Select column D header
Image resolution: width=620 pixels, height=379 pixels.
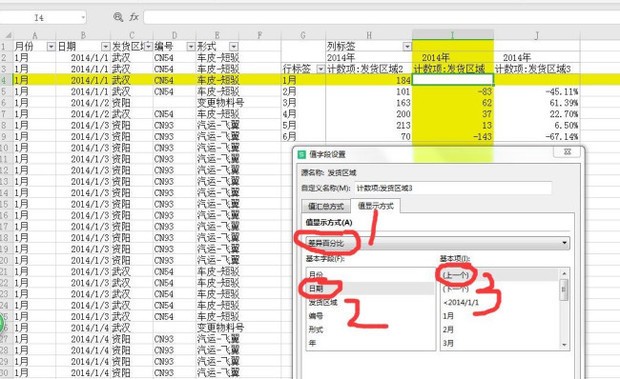(x=174, y=35)
